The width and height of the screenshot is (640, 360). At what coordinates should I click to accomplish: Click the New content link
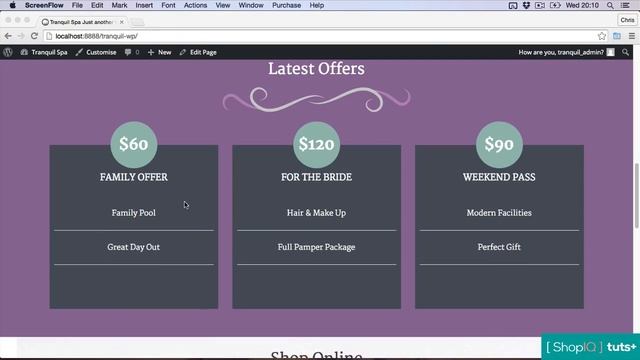point(160,52)
